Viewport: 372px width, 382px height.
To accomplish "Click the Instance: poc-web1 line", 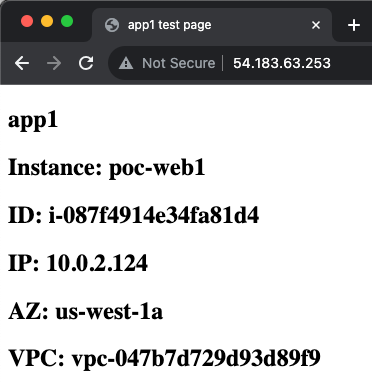I will [106, 167].
